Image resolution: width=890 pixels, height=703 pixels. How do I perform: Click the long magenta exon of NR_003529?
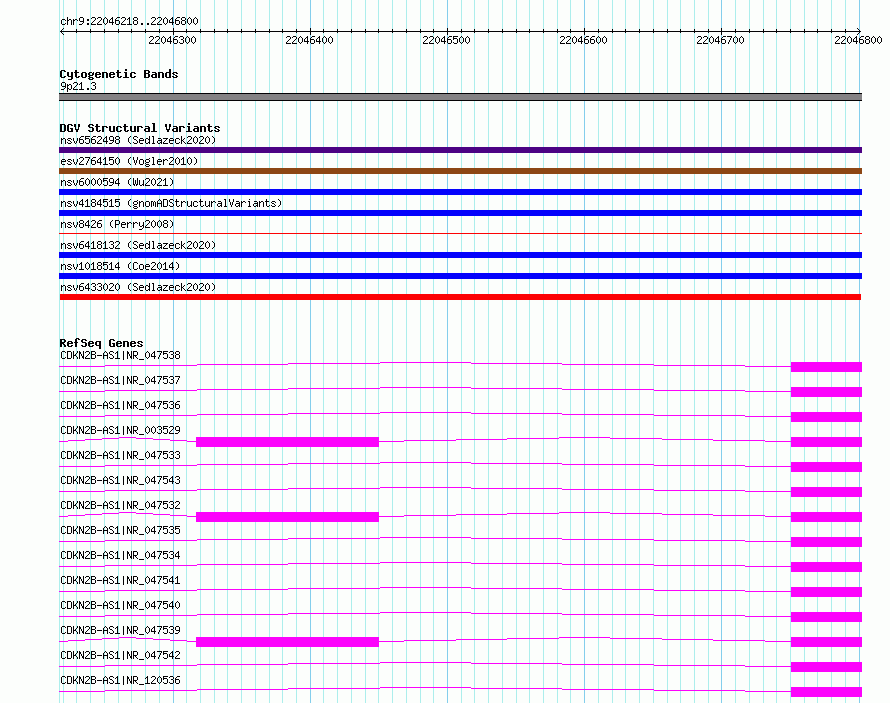click(x=287, y=442)
